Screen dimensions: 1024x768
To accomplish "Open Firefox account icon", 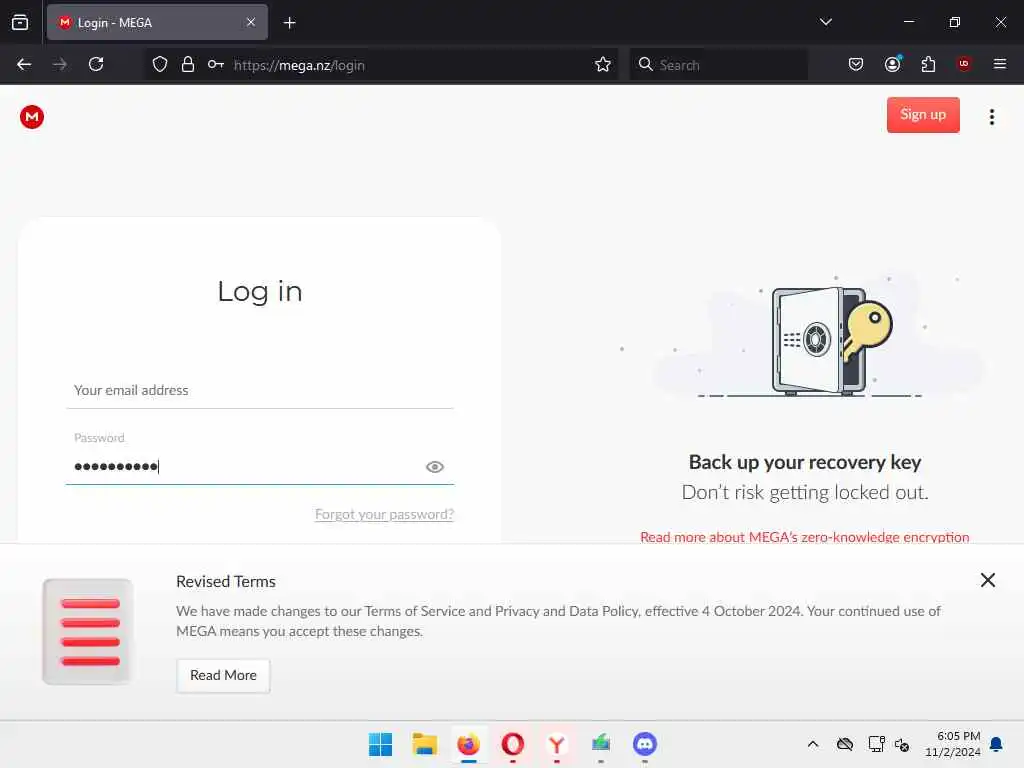I will [892, 64].
